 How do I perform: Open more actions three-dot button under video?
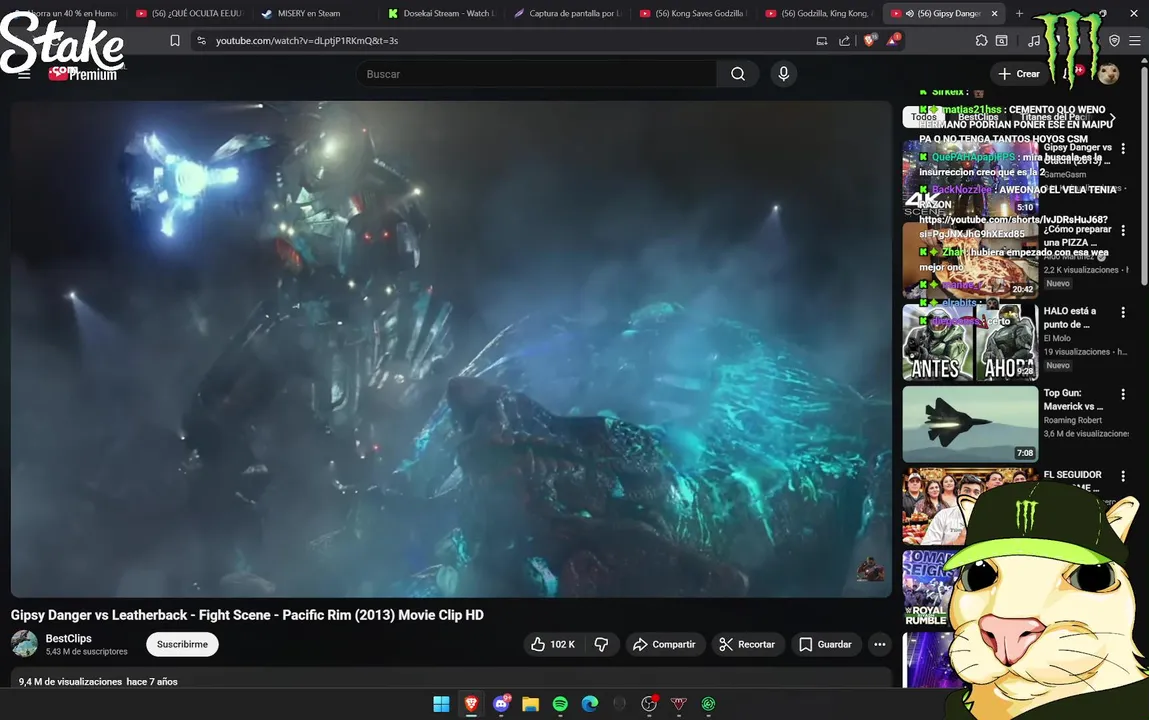pyautogui.click(x=879, y=644)
